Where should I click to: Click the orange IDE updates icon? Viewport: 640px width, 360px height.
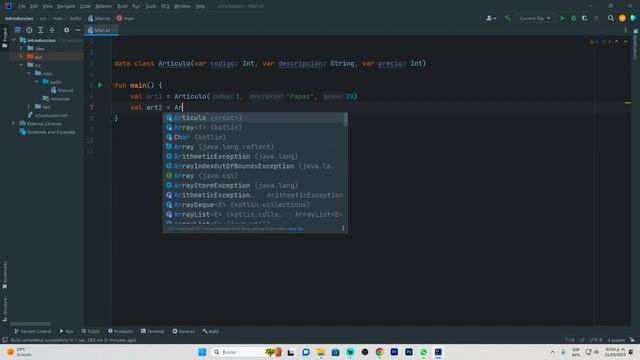(622, 18)
